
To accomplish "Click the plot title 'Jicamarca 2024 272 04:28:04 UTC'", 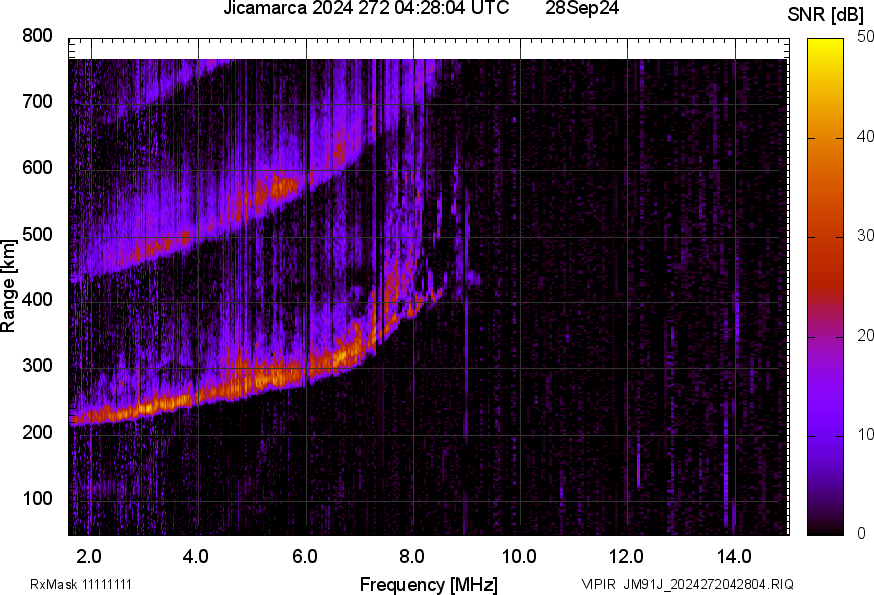I will click(x=366, y=8).
